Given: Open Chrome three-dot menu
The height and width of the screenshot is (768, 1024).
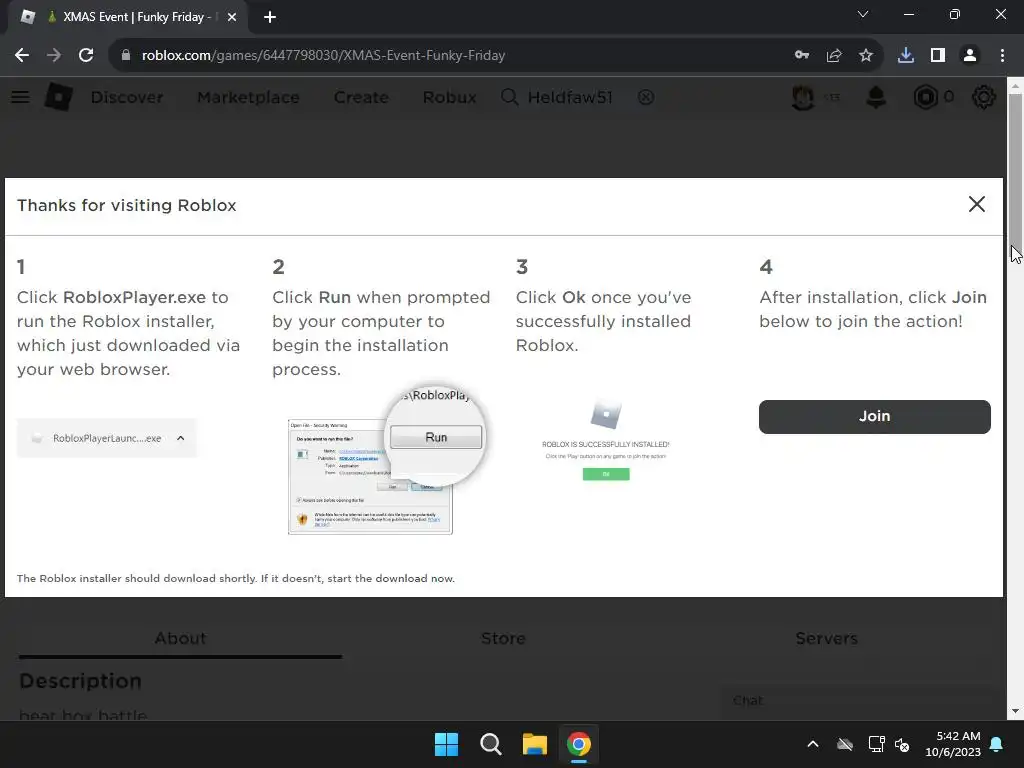Looking at the screenshot, I should click(x=1002, y=56).
